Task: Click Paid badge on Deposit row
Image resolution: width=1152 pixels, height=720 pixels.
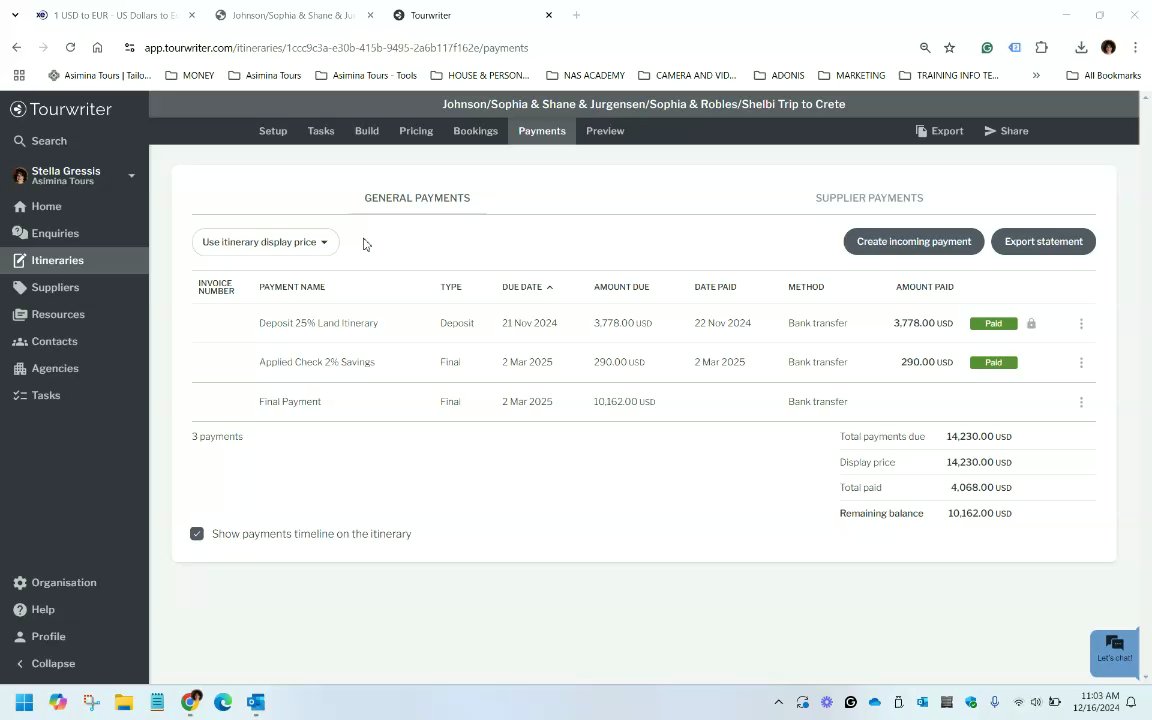Action: (993, 323)
